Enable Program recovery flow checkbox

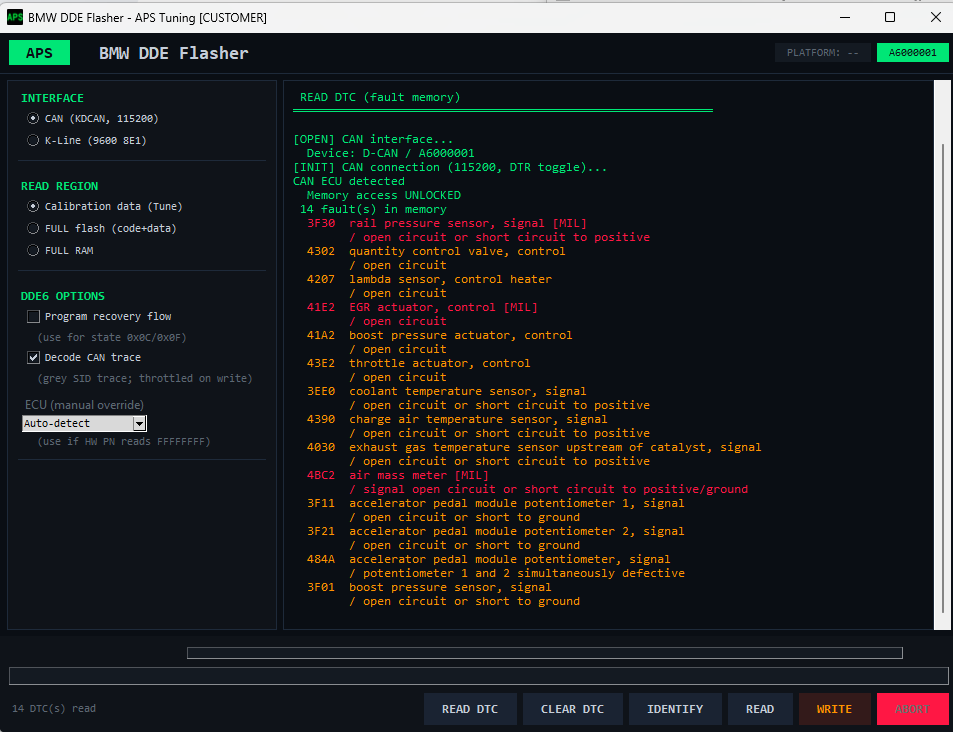(33, 316)
